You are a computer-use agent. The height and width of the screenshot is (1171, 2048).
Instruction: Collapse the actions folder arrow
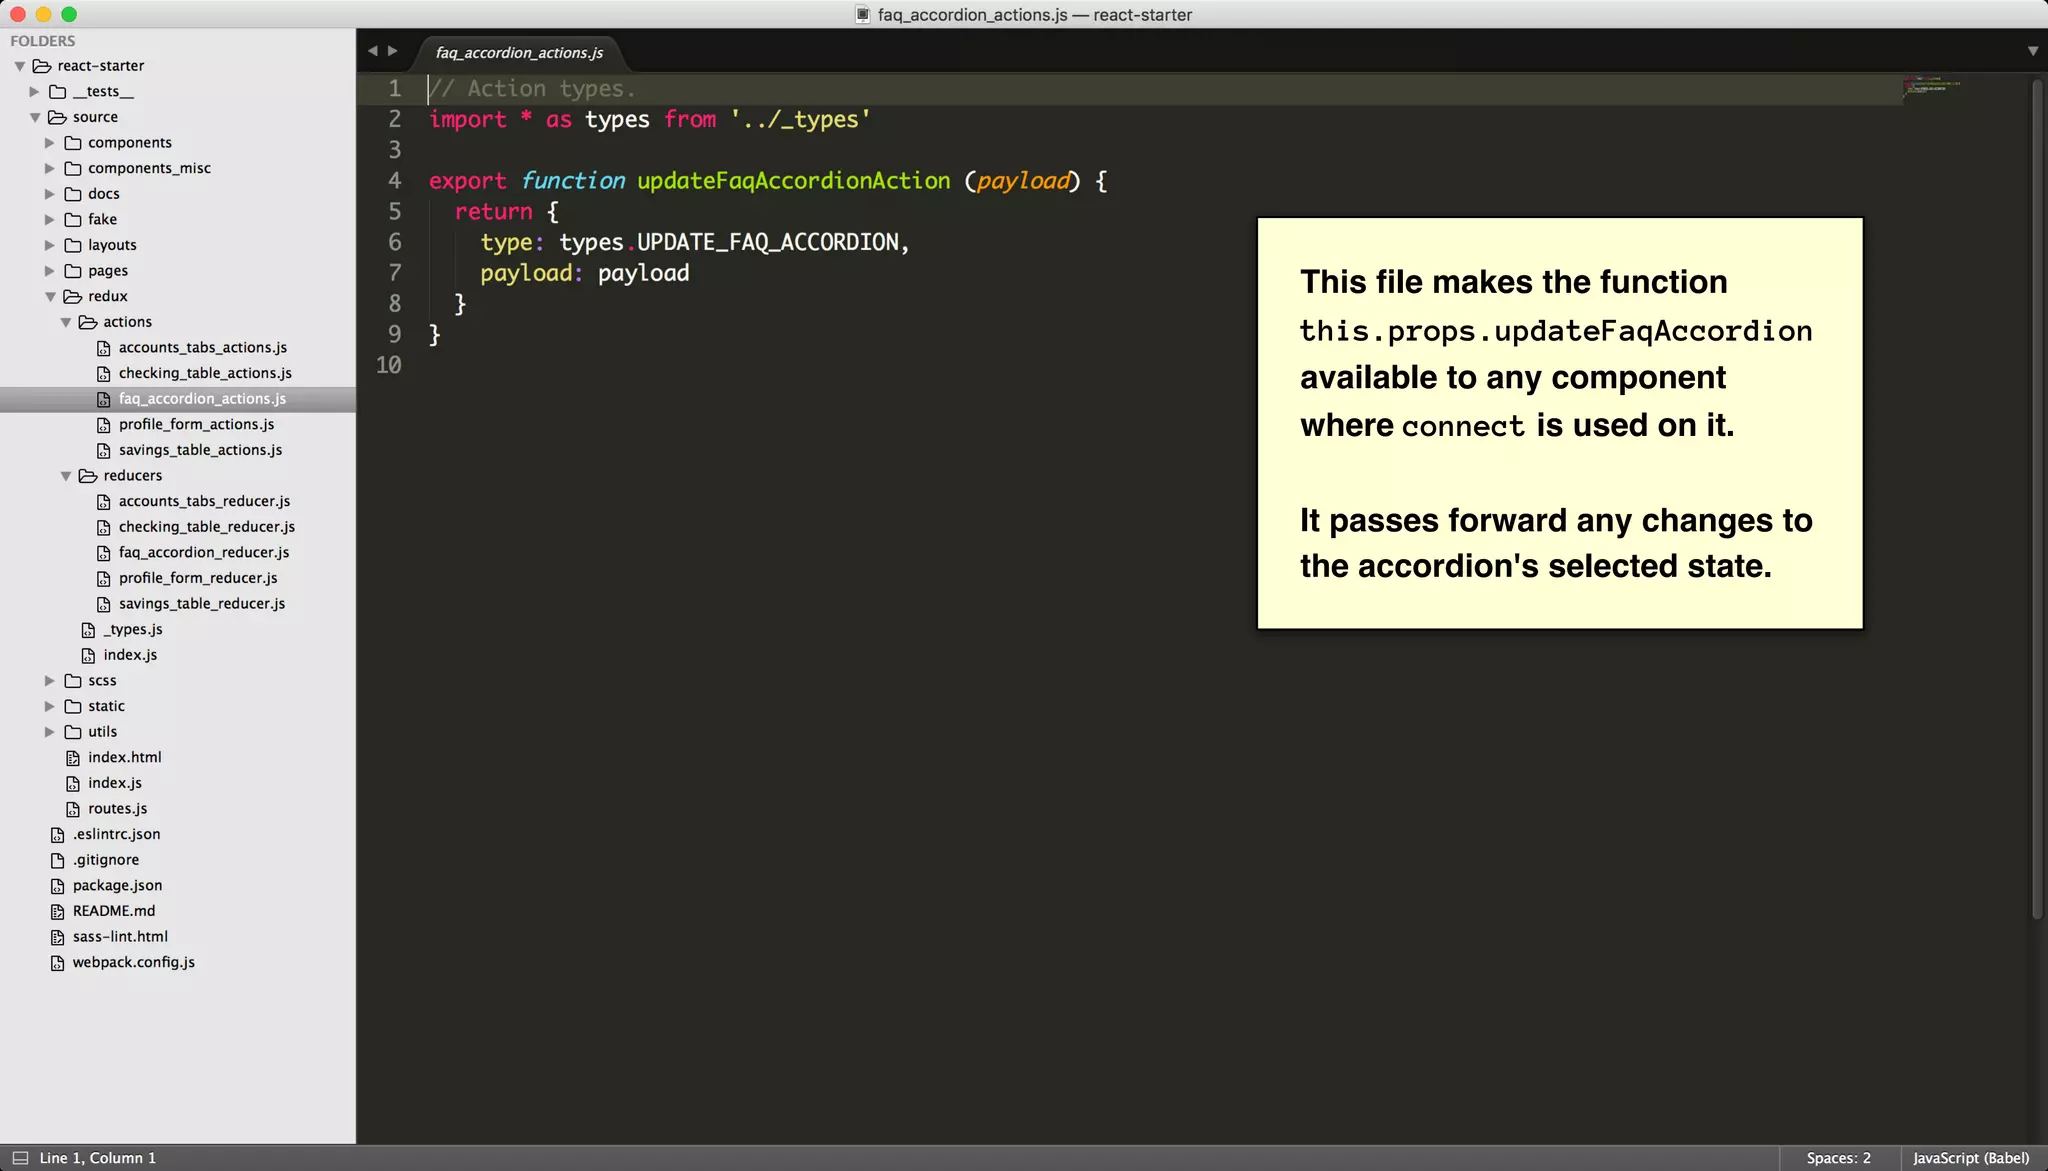point(66,322)
